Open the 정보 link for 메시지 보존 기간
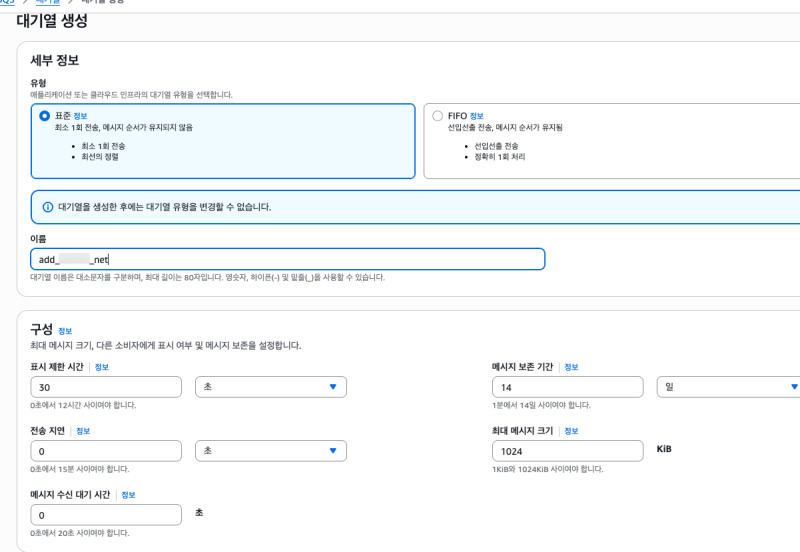Viewport: 800px width, 552px height. point(571,367)
